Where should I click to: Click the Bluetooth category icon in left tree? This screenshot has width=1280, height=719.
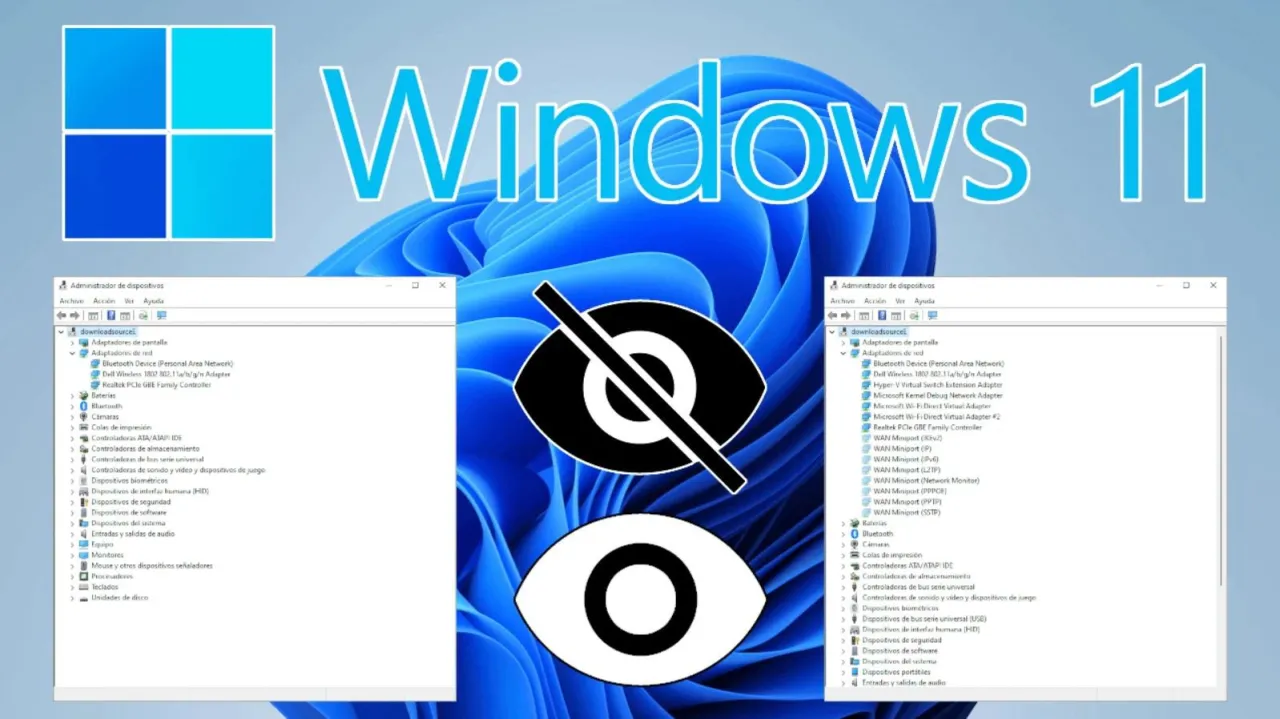click(x=83, y=405)
